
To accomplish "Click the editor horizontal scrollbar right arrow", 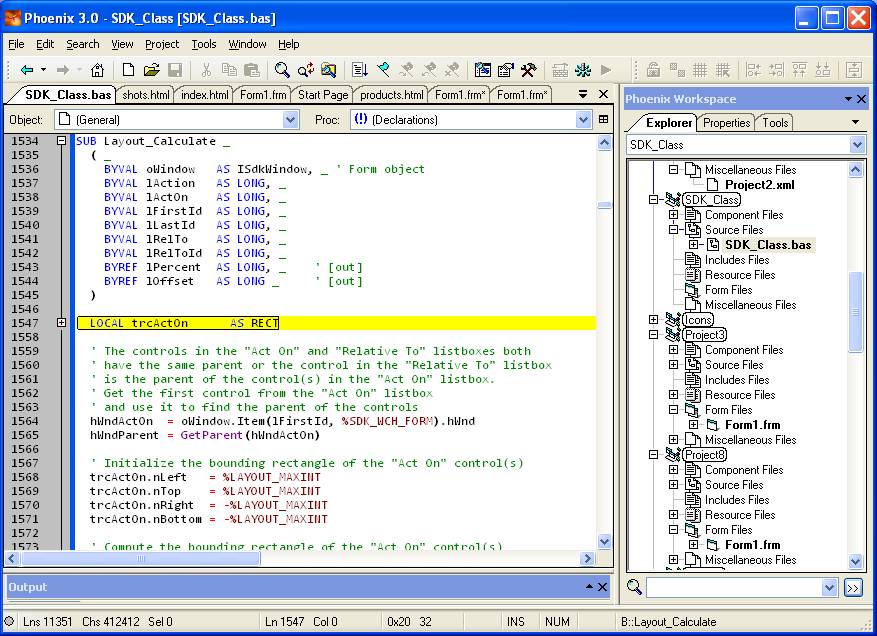I will (587, 558).
